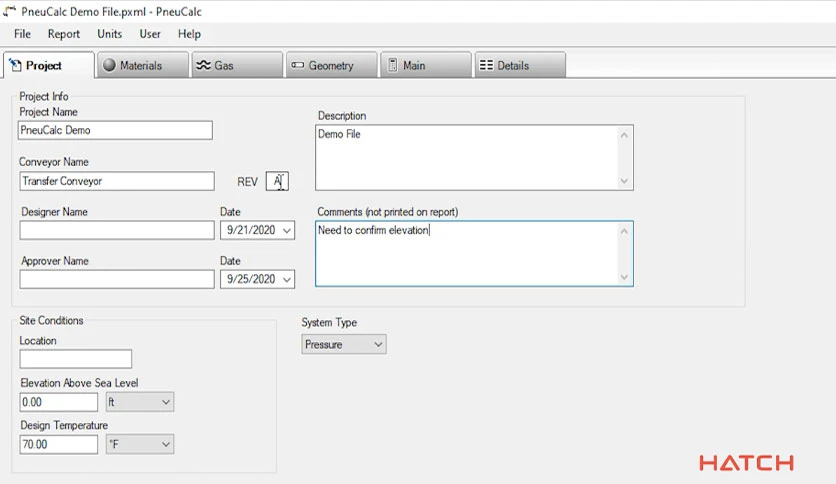This screenshot has height=484, width=836.
Task: Open the Help menu
Action: click(x=189, y=34)
